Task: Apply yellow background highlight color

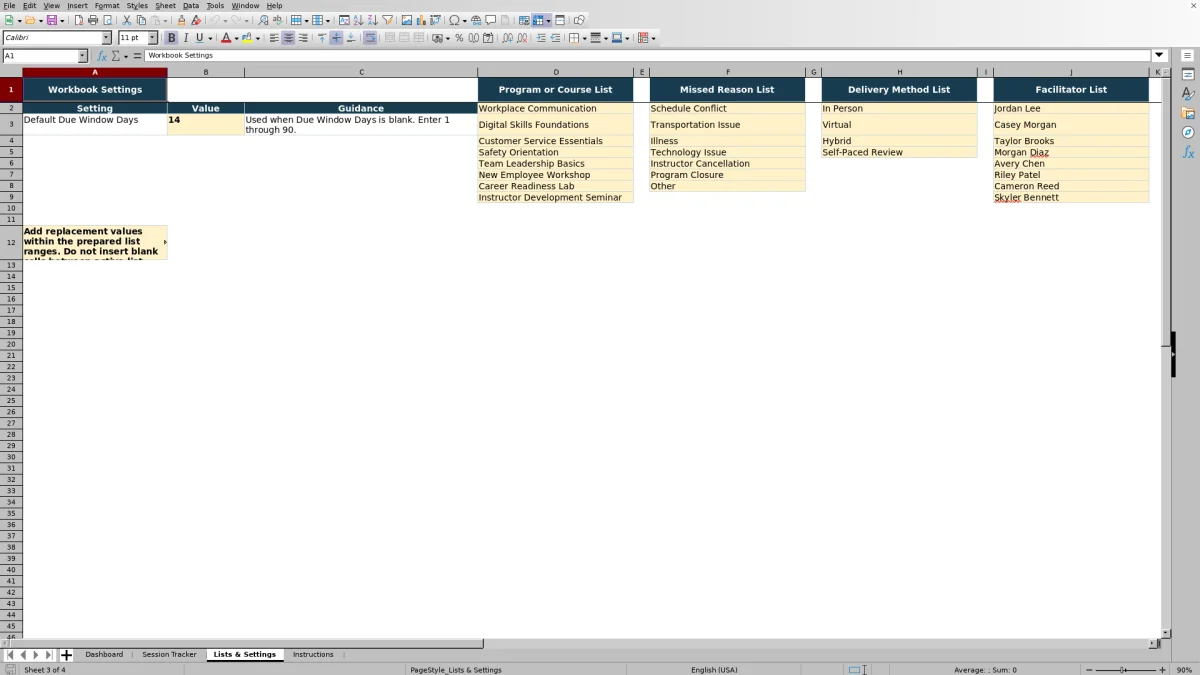Action: [x=247, y=38]
